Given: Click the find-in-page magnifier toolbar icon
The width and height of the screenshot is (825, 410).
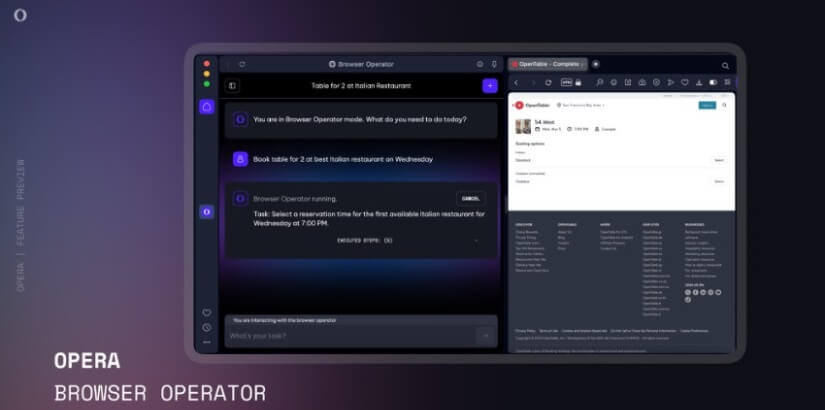Looking at the screenshot, I should (599, 83).
